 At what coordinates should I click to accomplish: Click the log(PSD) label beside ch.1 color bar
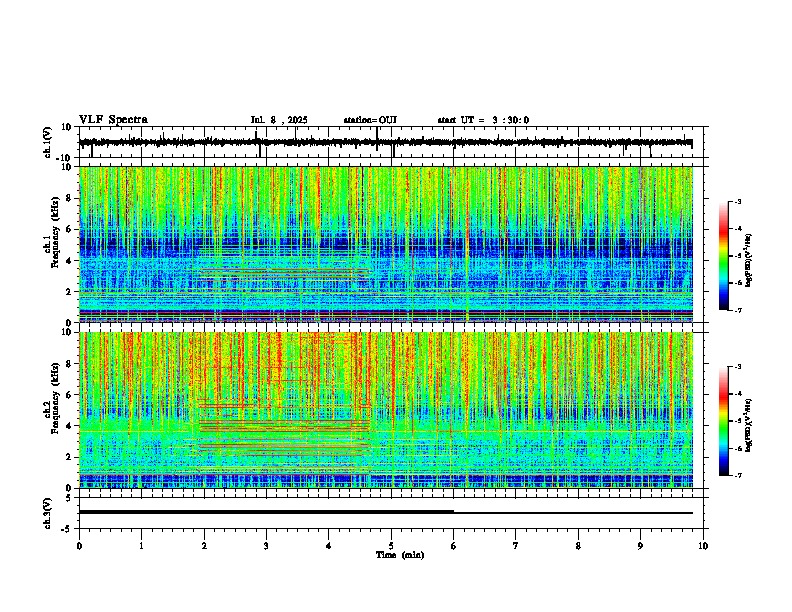pos(748,260)
